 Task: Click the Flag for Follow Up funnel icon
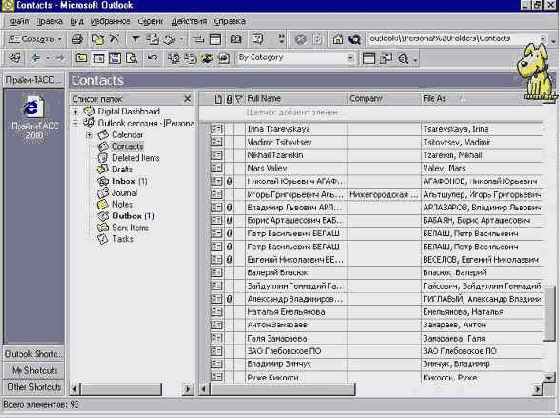click(135, 39)
